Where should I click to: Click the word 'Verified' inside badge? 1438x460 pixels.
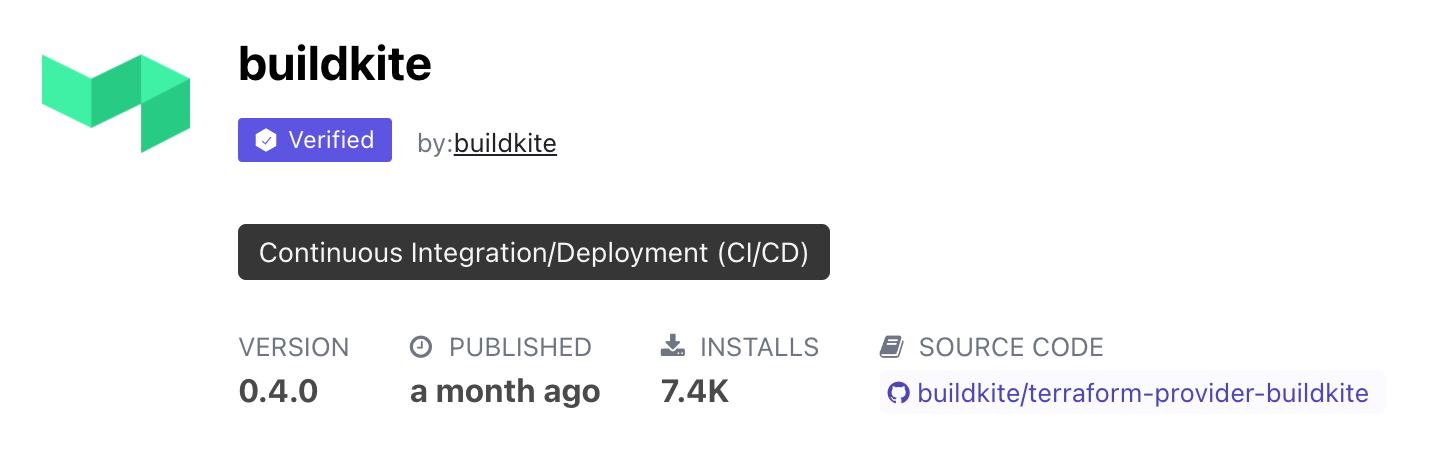point(331,140)
